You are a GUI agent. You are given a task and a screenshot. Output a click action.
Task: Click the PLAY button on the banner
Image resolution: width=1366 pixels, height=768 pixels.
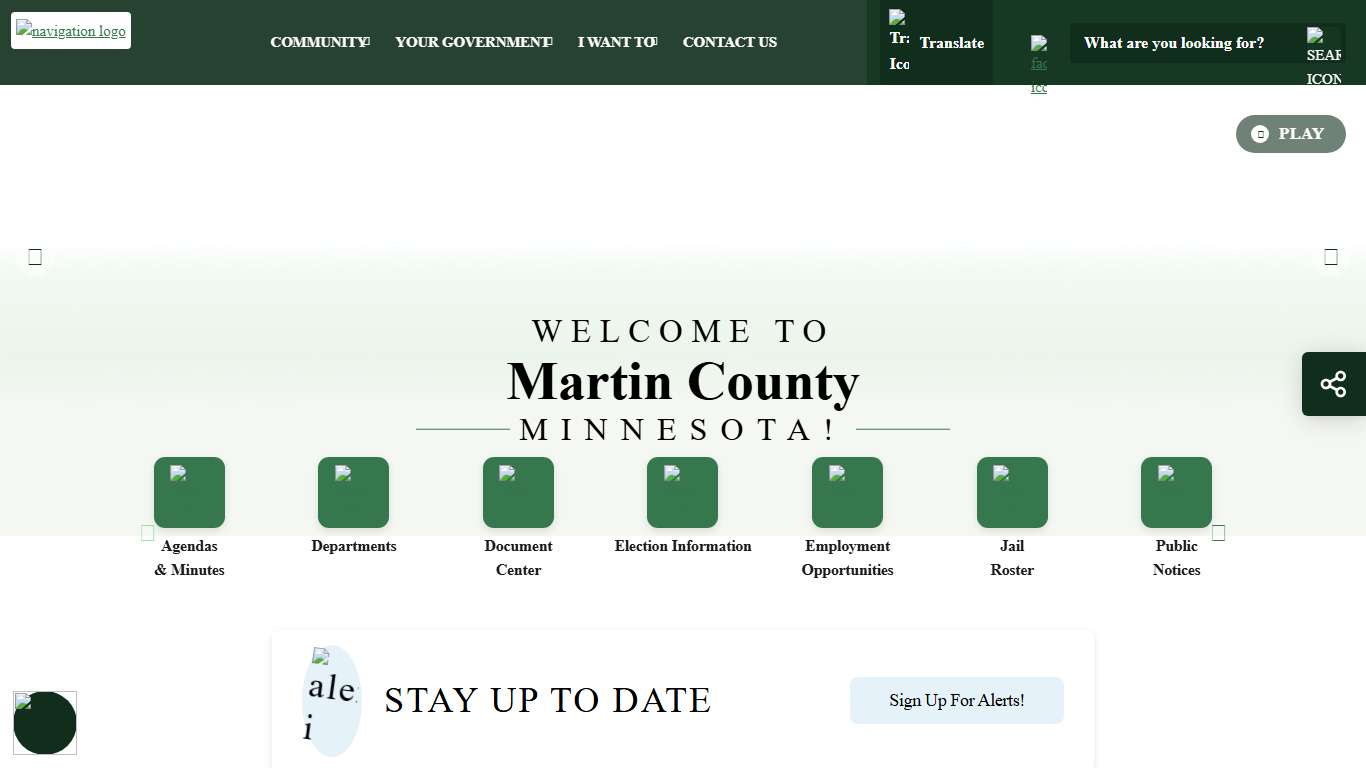coord(1290,133)
